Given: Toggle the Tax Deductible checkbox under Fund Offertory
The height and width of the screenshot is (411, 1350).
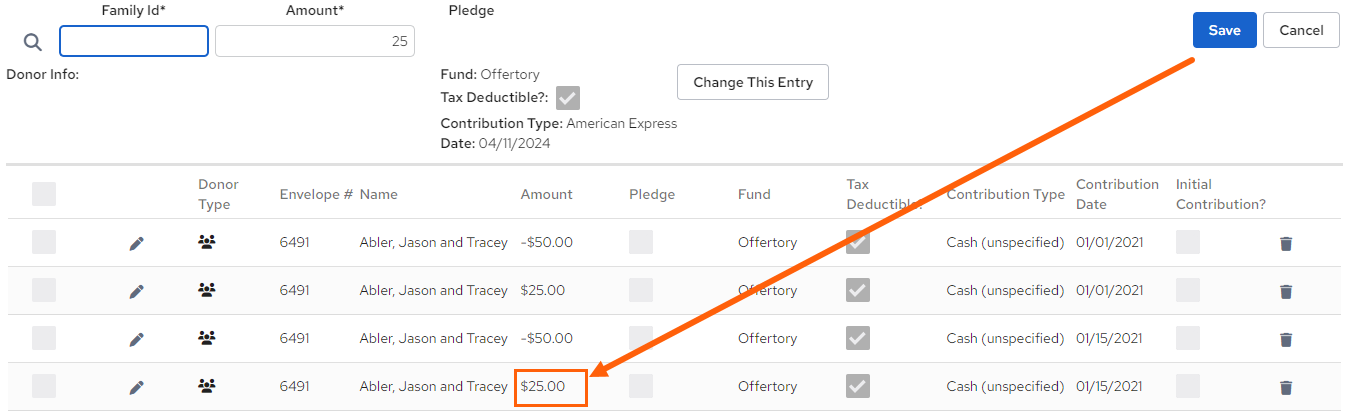Looking at the screenshot, I should [x=568, y=98].
